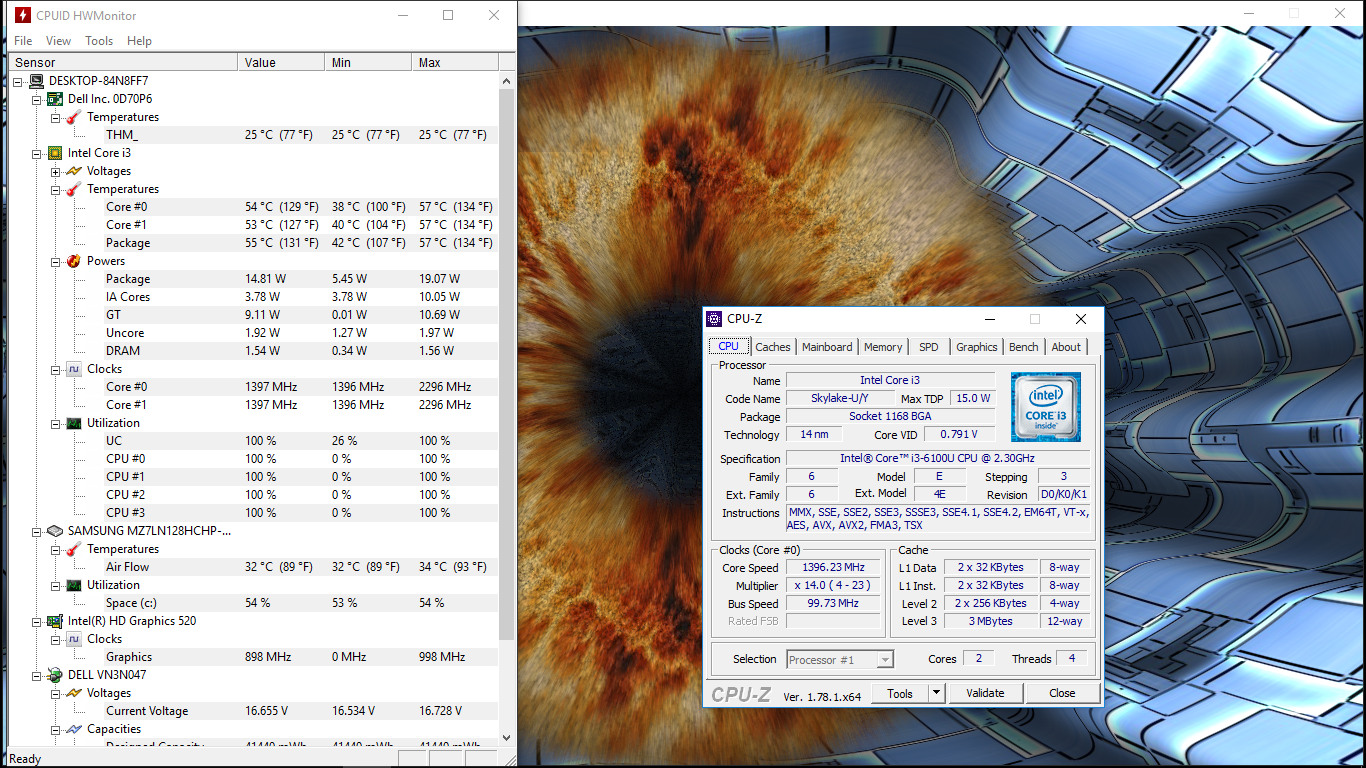Click the Utilization icon under SAMSUNG drive
Viewport: 1366px width, 768px height.
pyautogui.click(x=74, y=585)
